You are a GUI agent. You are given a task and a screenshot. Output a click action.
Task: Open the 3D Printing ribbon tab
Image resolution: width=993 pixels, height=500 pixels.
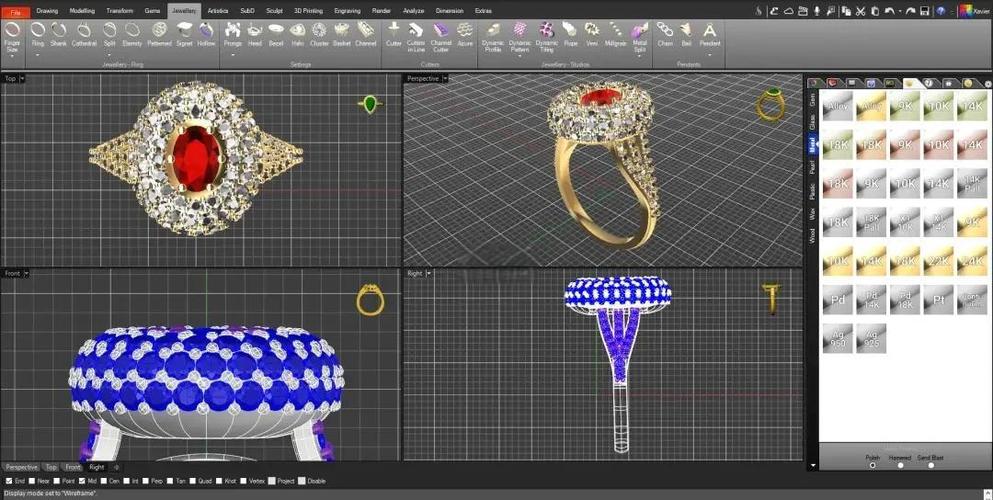(308, 11)
